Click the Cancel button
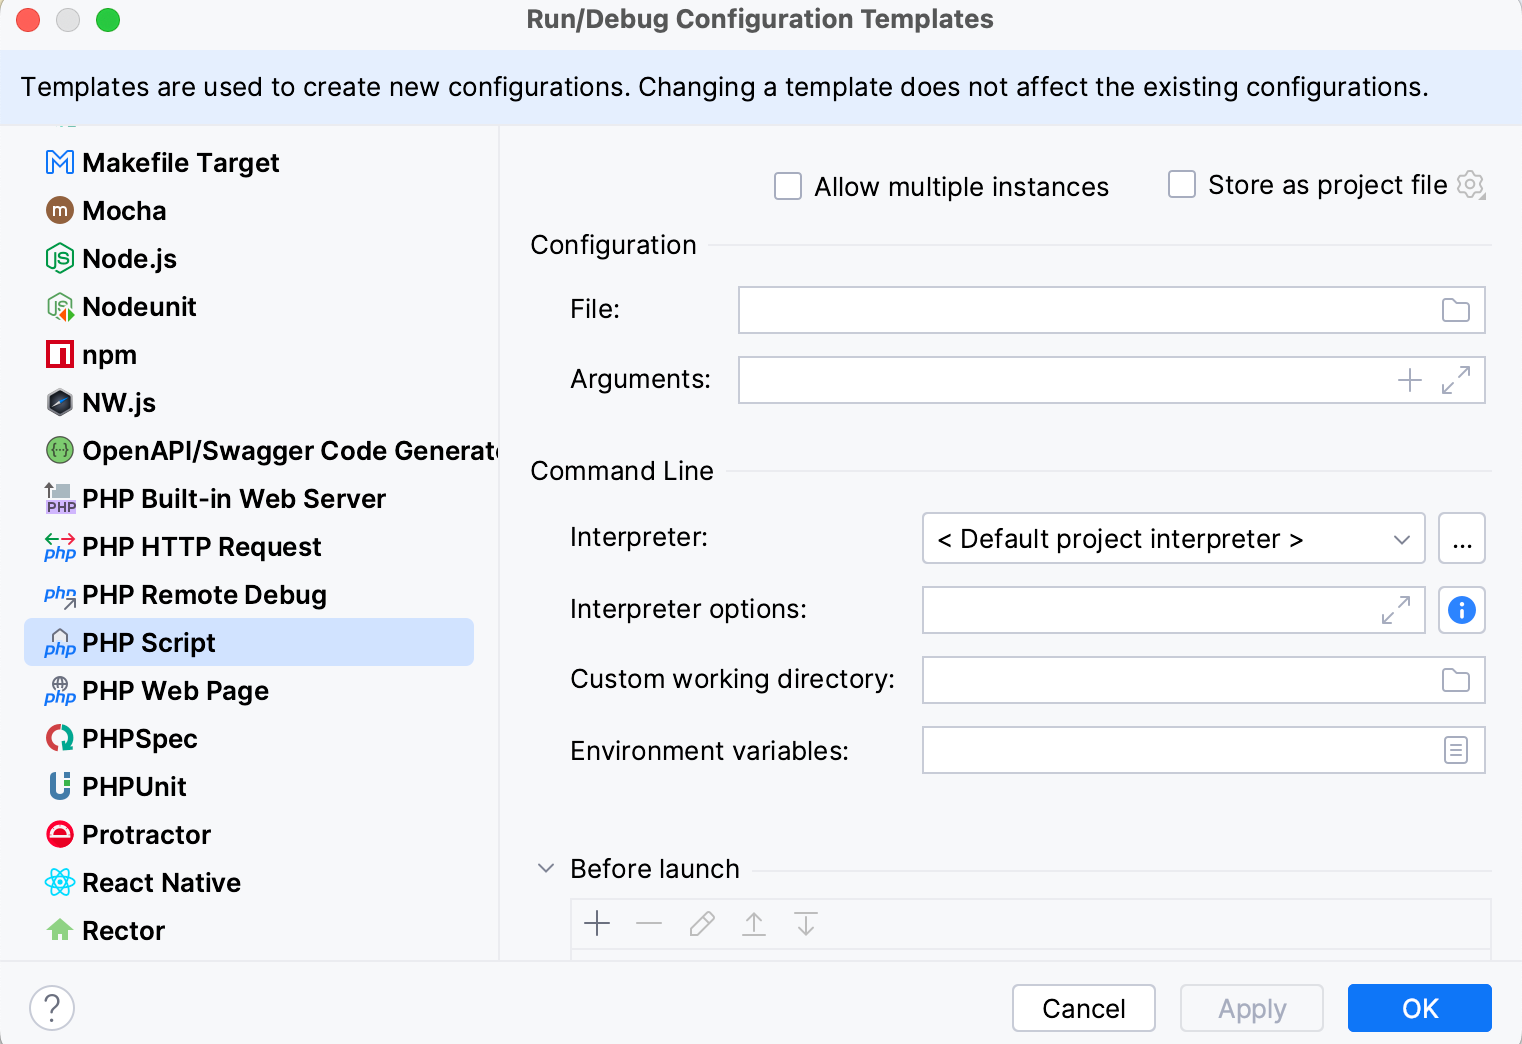Screen dimensions: 1522x1044 tap(1084, 1008)
